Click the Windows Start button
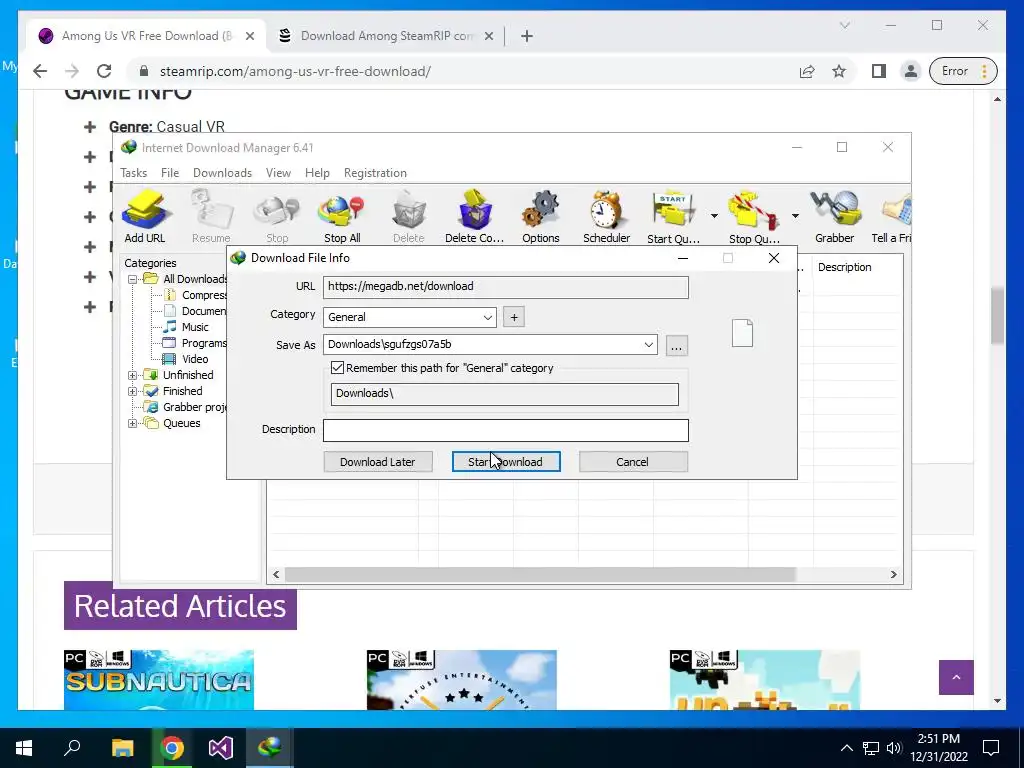Viewport: 1024px width, 768px height. pos(24,748)
